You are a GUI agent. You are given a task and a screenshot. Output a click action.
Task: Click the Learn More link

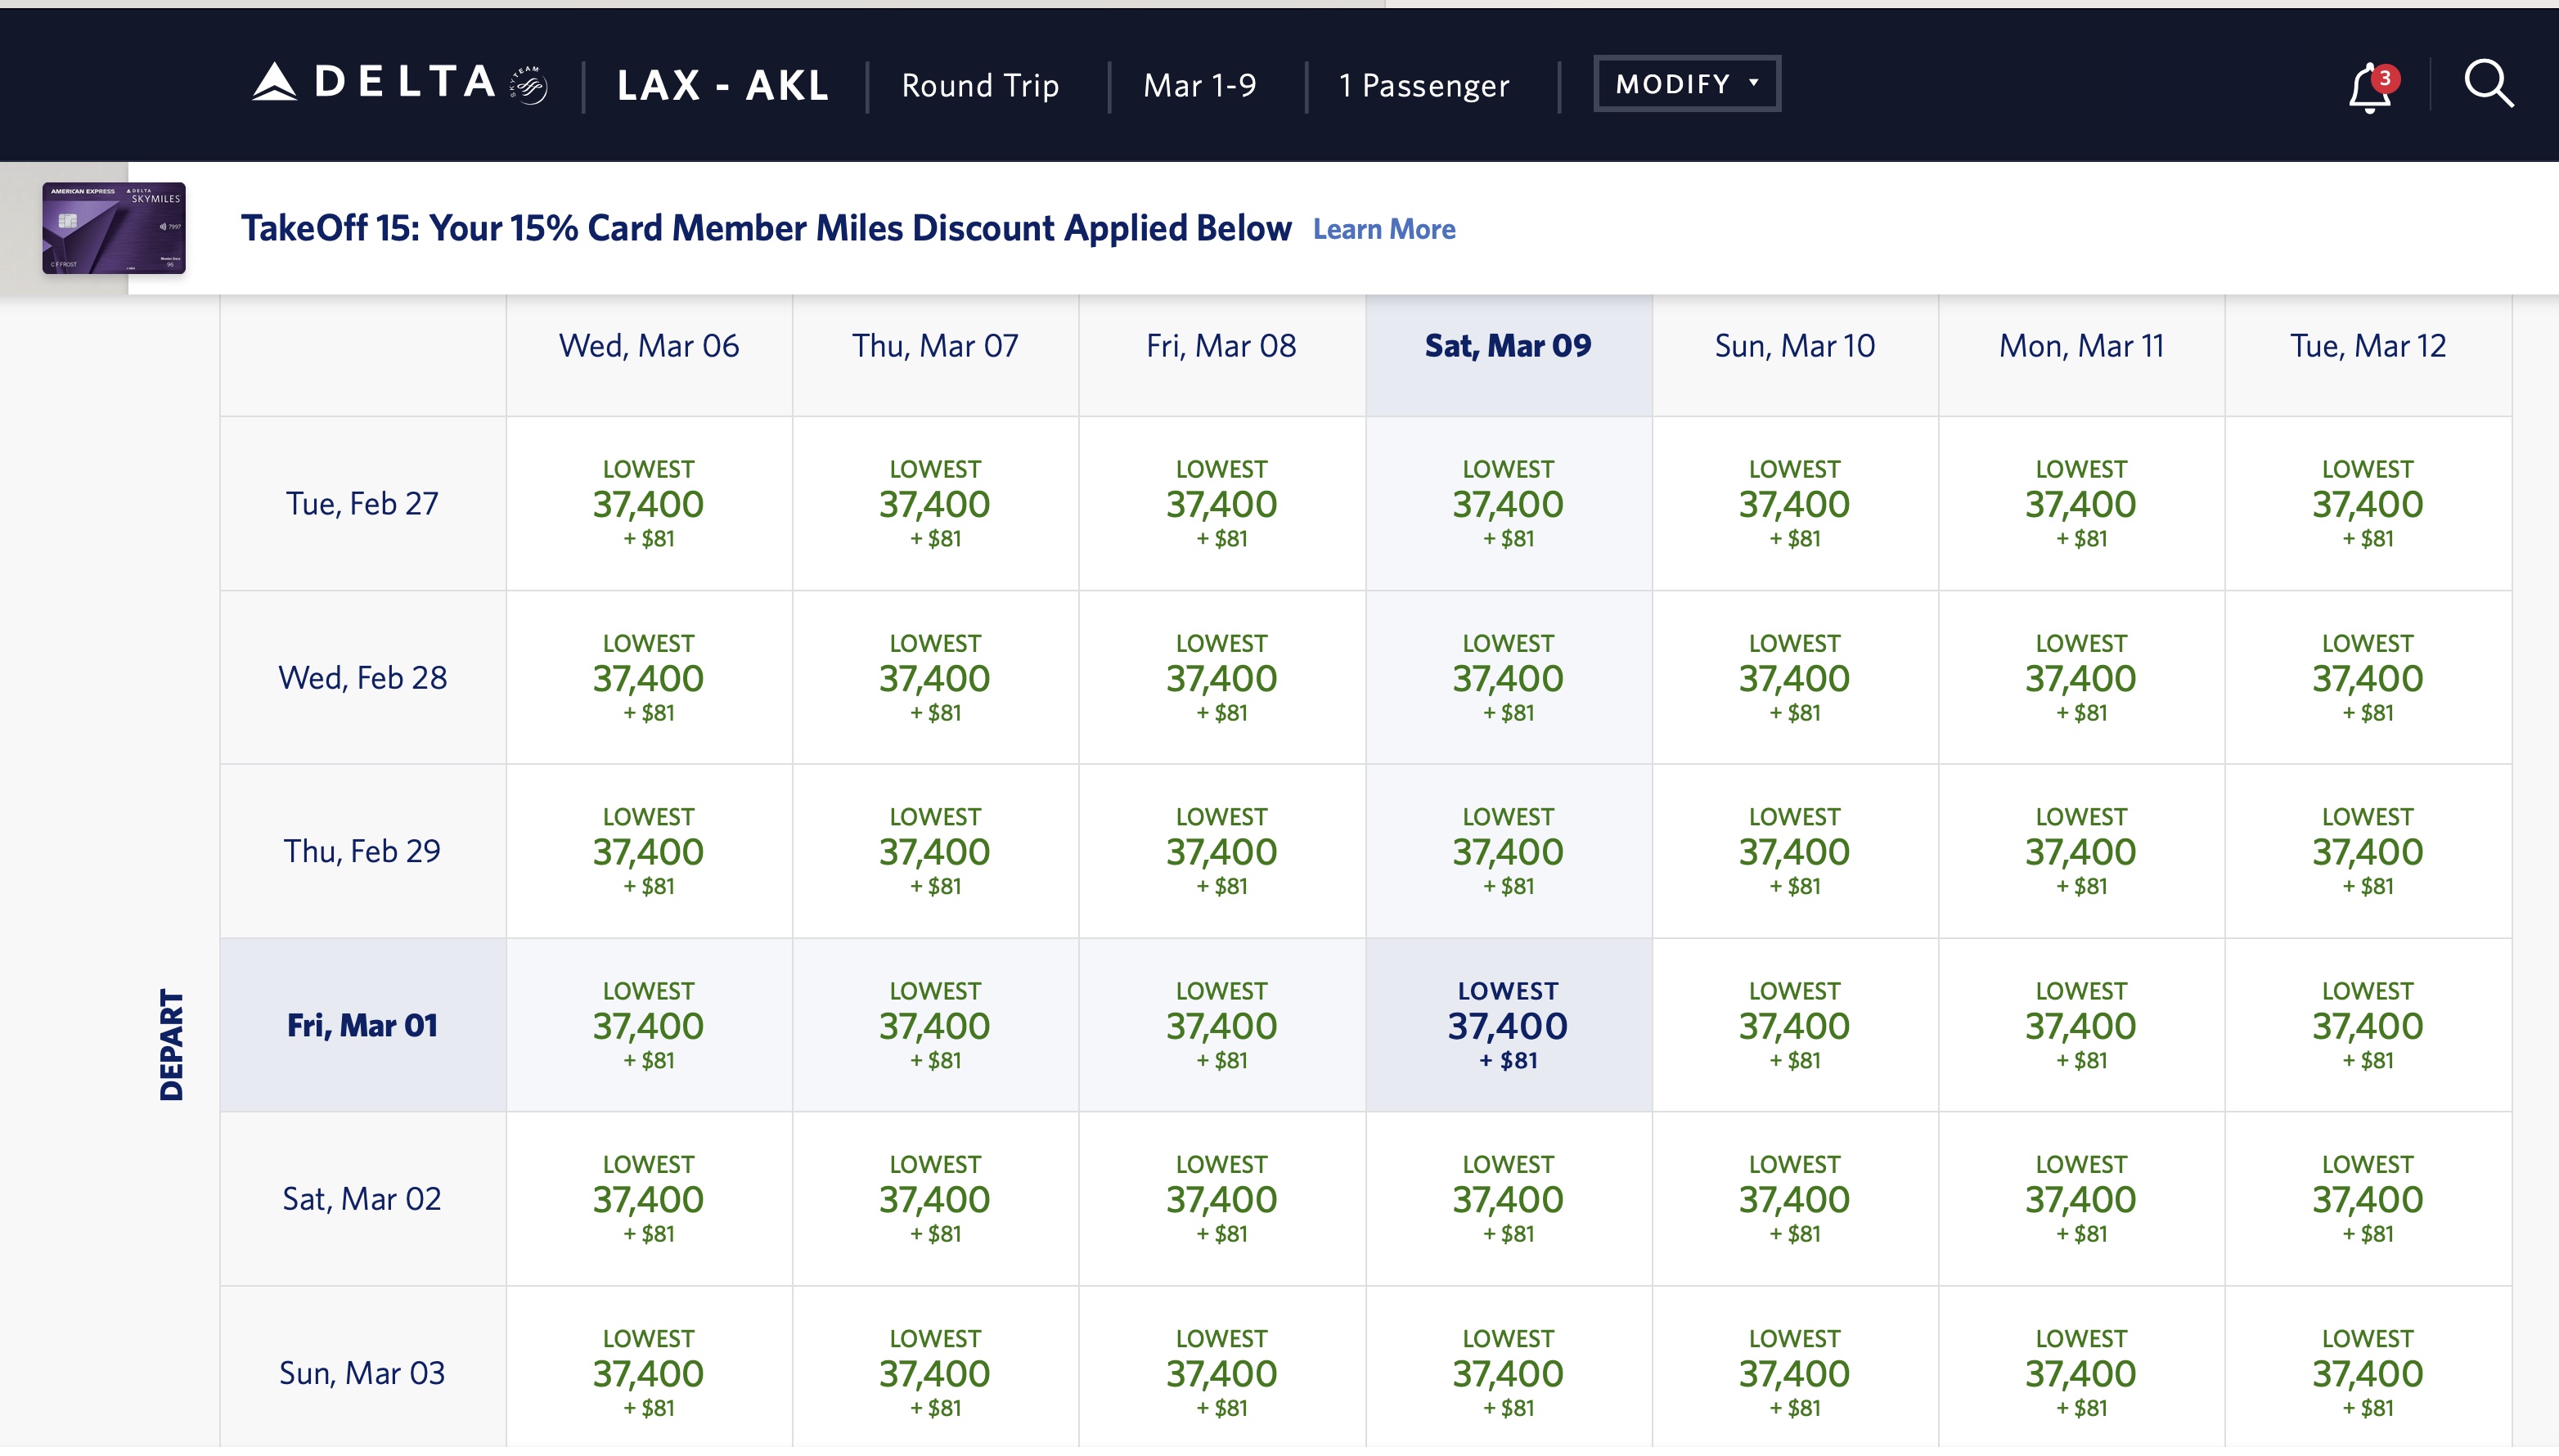click(1383, 229)
